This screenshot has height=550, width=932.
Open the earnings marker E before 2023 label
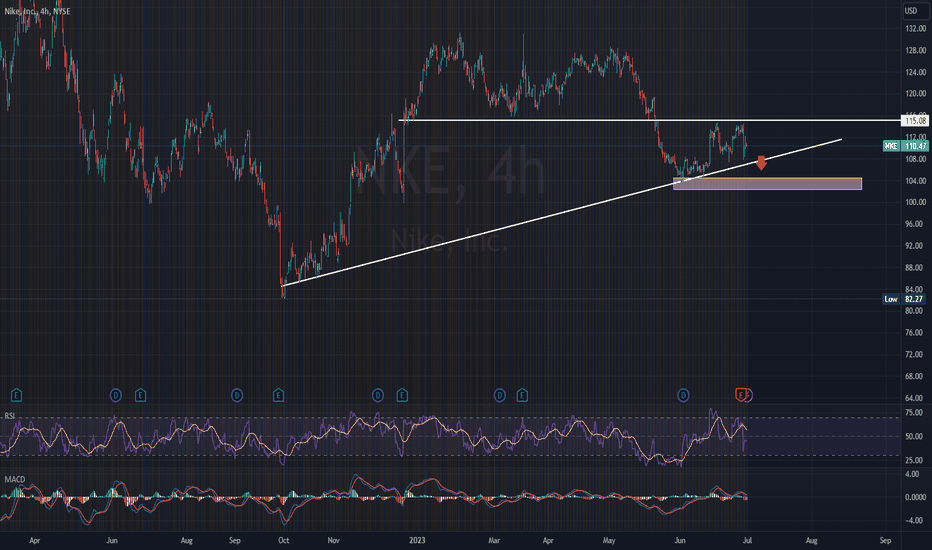[x=402, y=395]
